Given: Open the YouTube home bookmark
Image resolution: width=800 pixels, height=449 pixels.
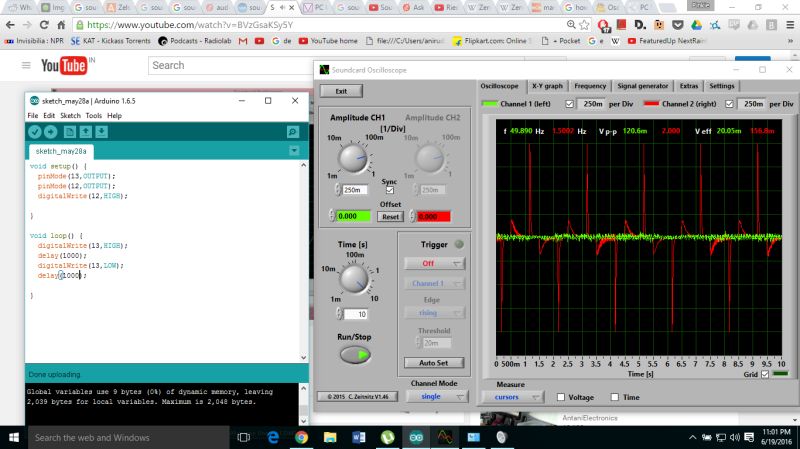Looking at the screenshot, I should click(328, 41).
